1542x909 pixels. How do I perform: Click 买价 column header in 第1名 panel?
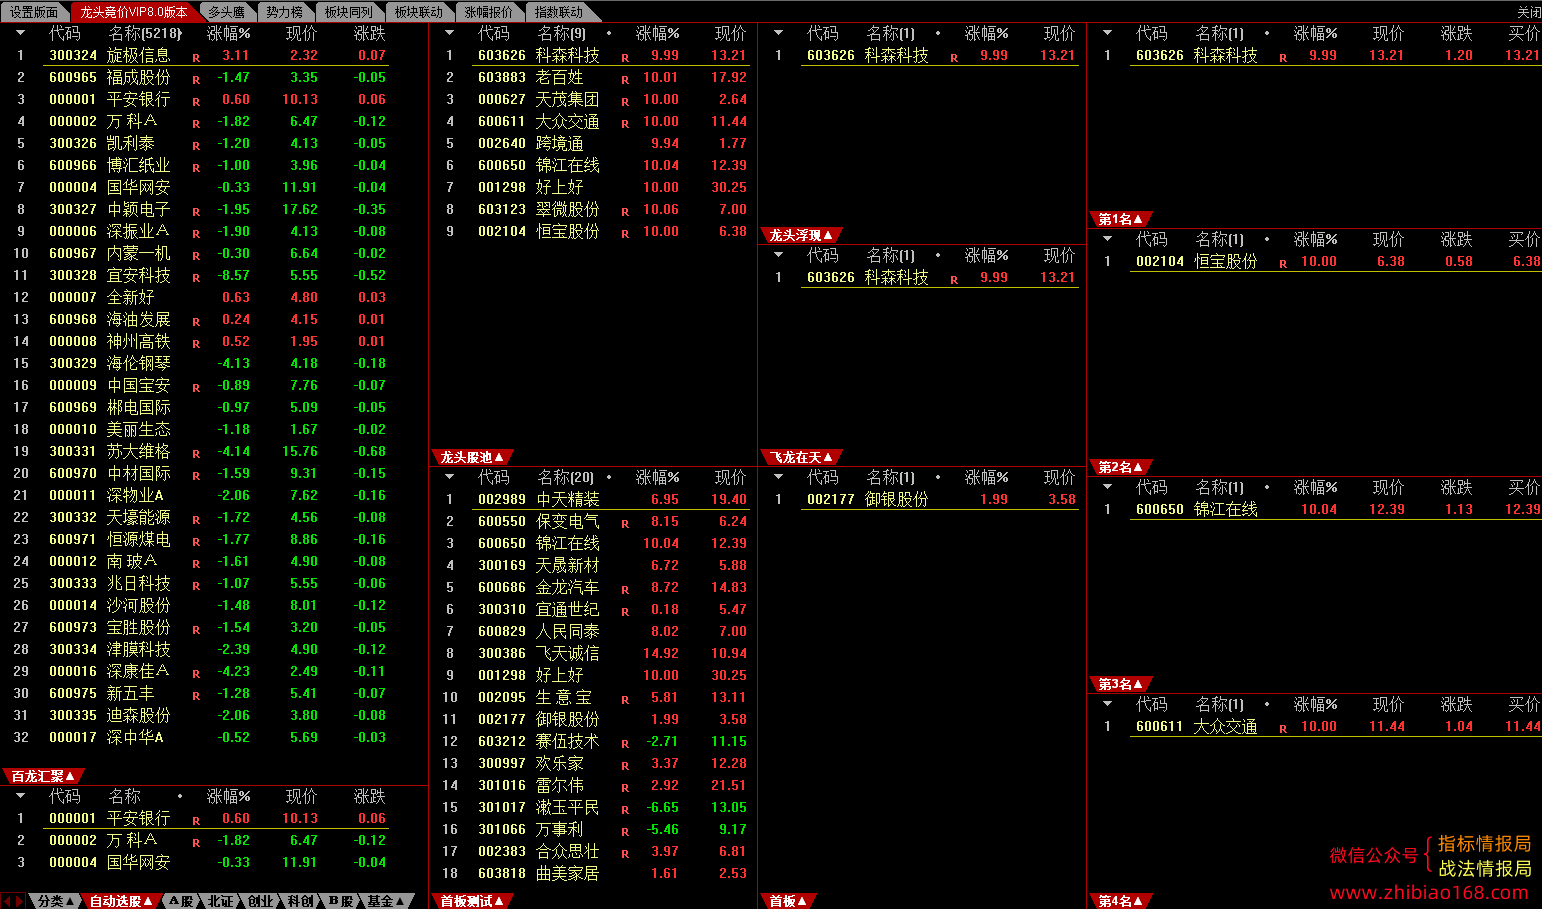(1524, 33)
